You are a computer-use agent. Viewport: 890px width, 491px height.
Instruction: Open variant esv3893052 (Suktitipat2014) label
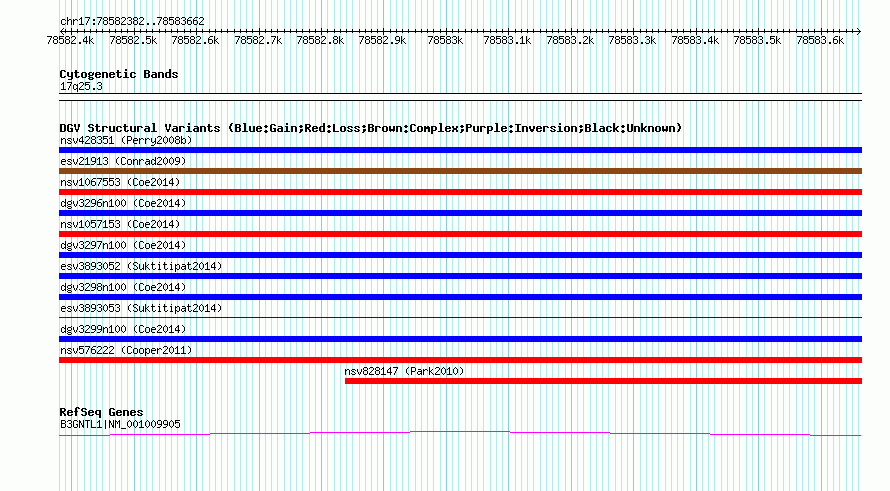click(141, 266)
